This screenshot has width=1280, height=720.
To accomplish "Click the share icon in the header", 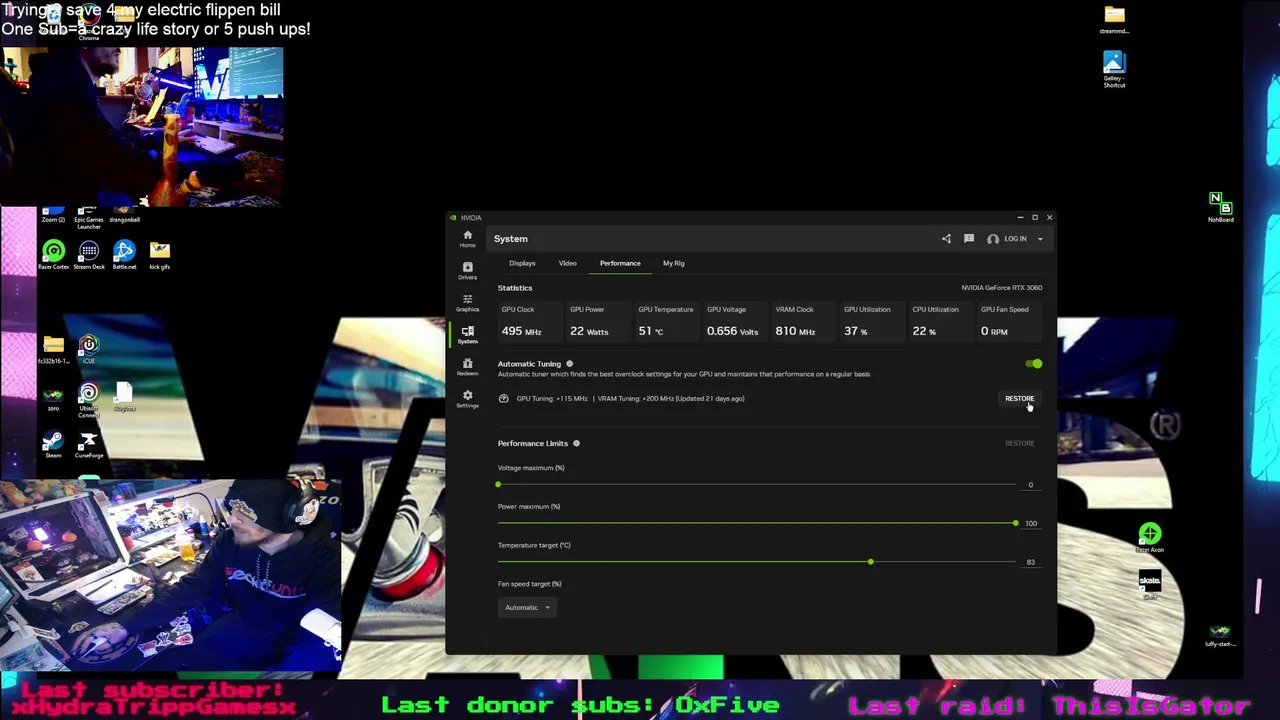I will pyautogui.click(x=946, y=239).
